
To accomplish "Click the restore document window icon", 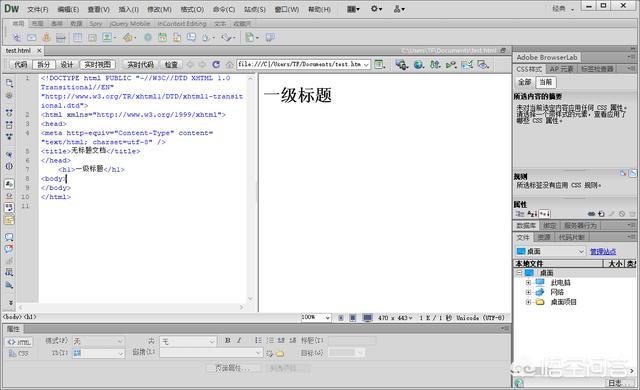I will 503,51.
